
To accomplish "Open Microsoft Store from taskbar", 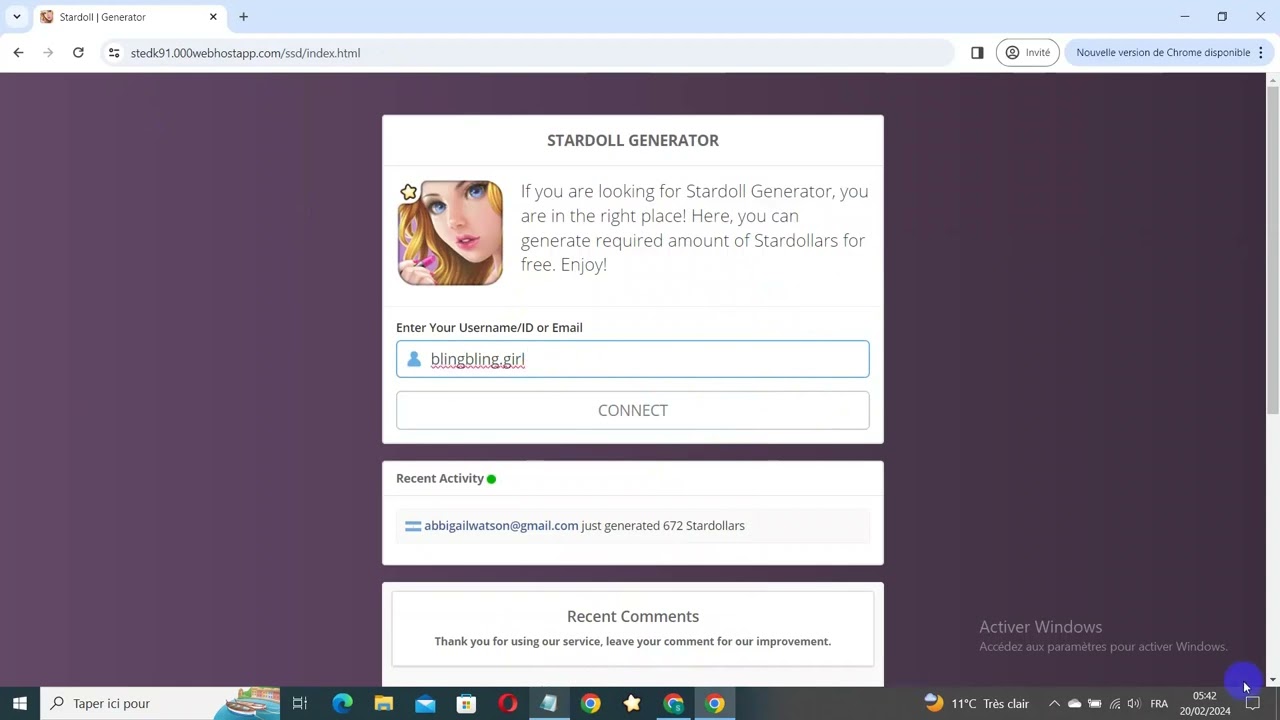I will click(x=466, y=704).
